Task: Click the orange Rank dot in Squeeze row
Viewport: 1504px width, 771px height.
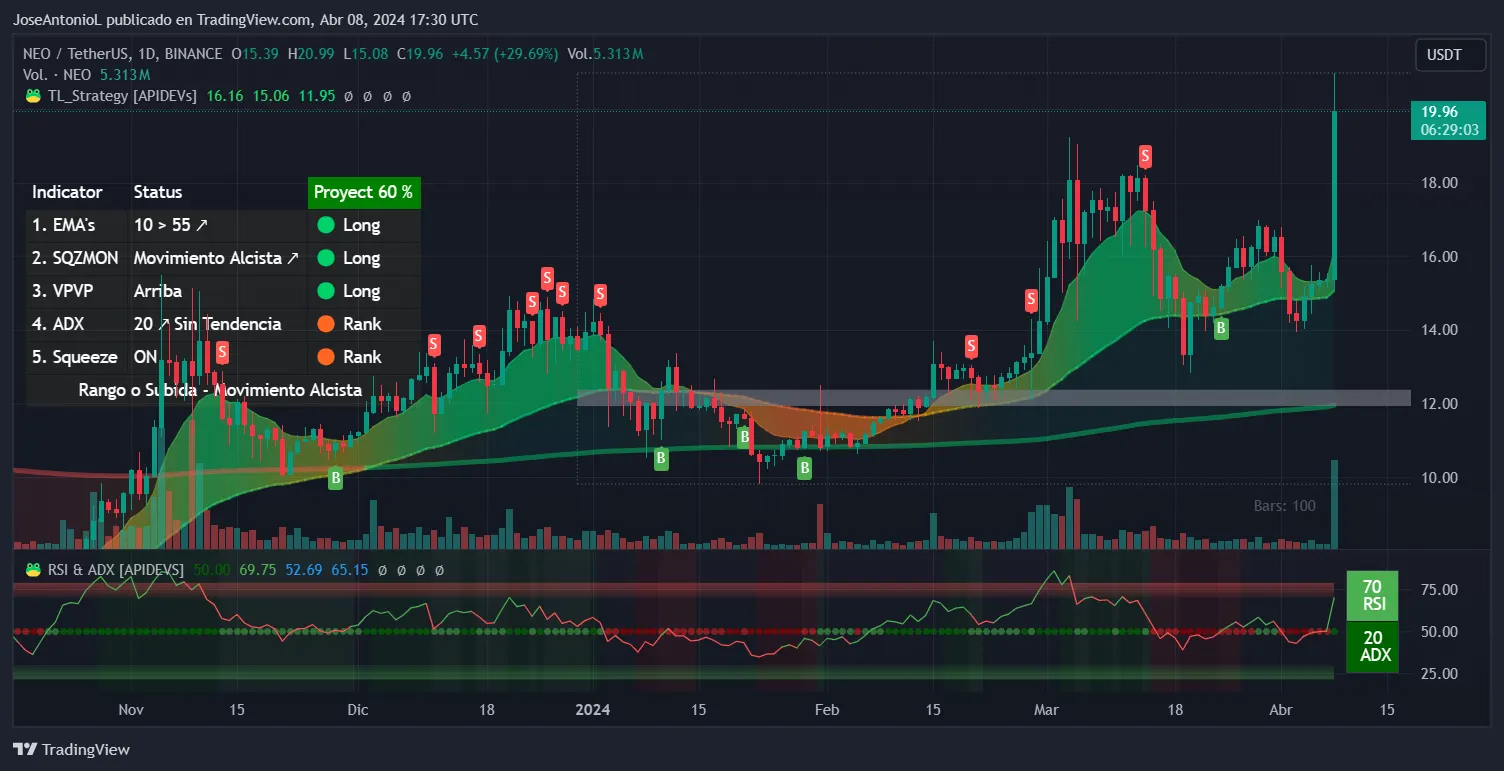Action: click(325, 357)
